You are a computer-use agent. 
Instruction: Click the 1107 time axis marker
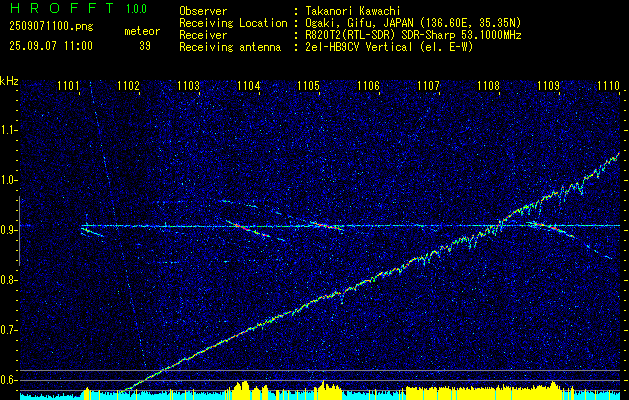428,85
